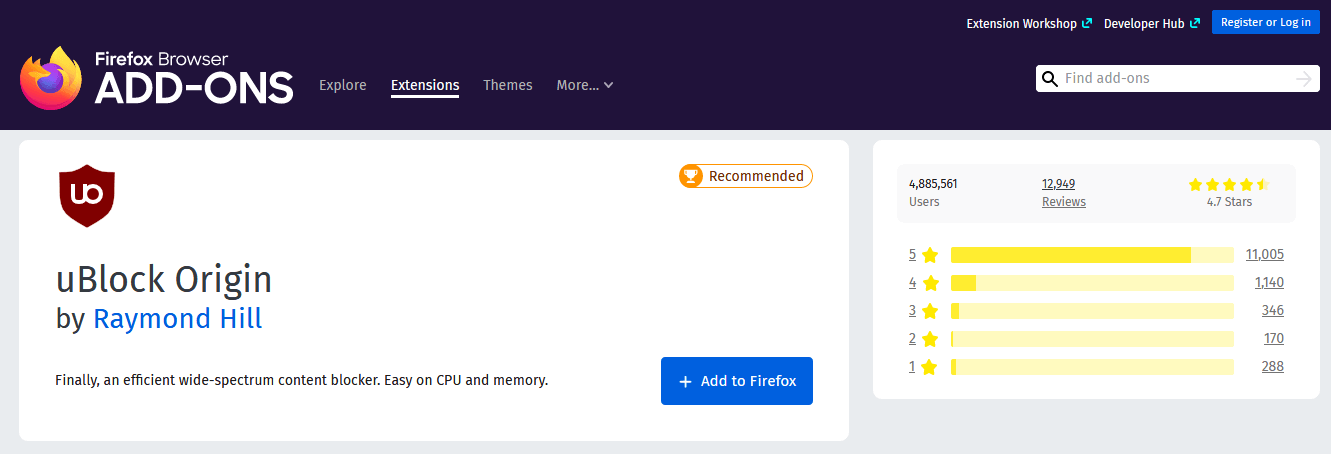The image size is (1331, 454).
Task: Click the Add to Firefox button
Action: pos(737,381)
